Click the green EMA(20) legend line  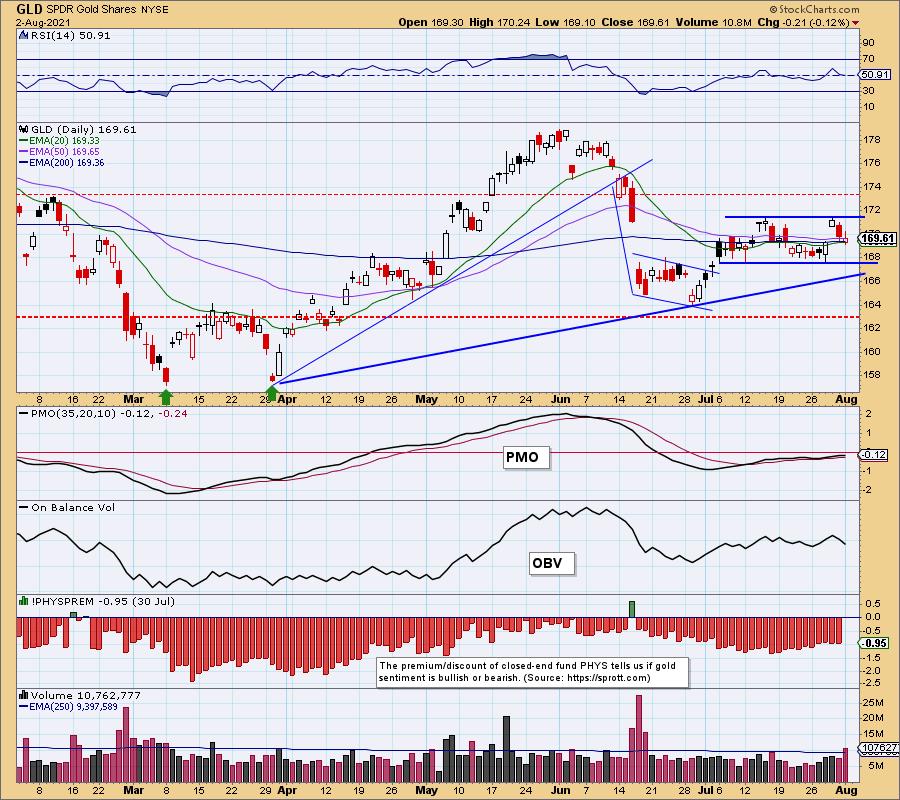[24, 141]
